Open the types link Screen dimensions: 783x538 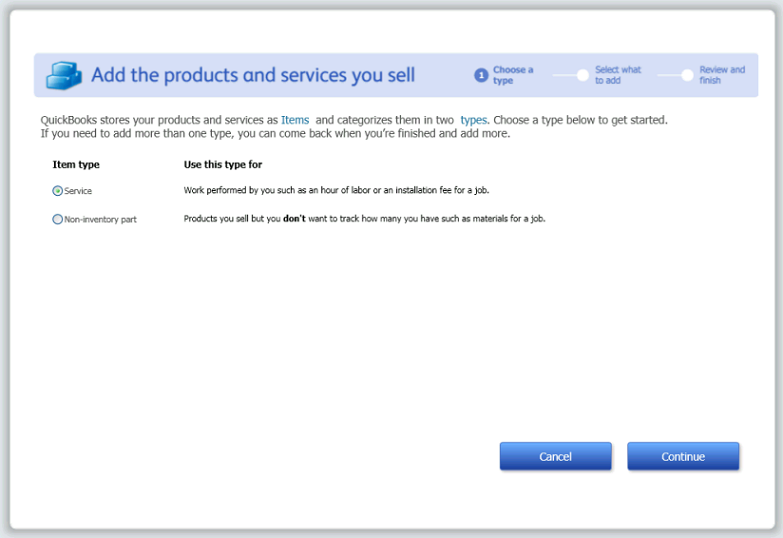point(473,120)
